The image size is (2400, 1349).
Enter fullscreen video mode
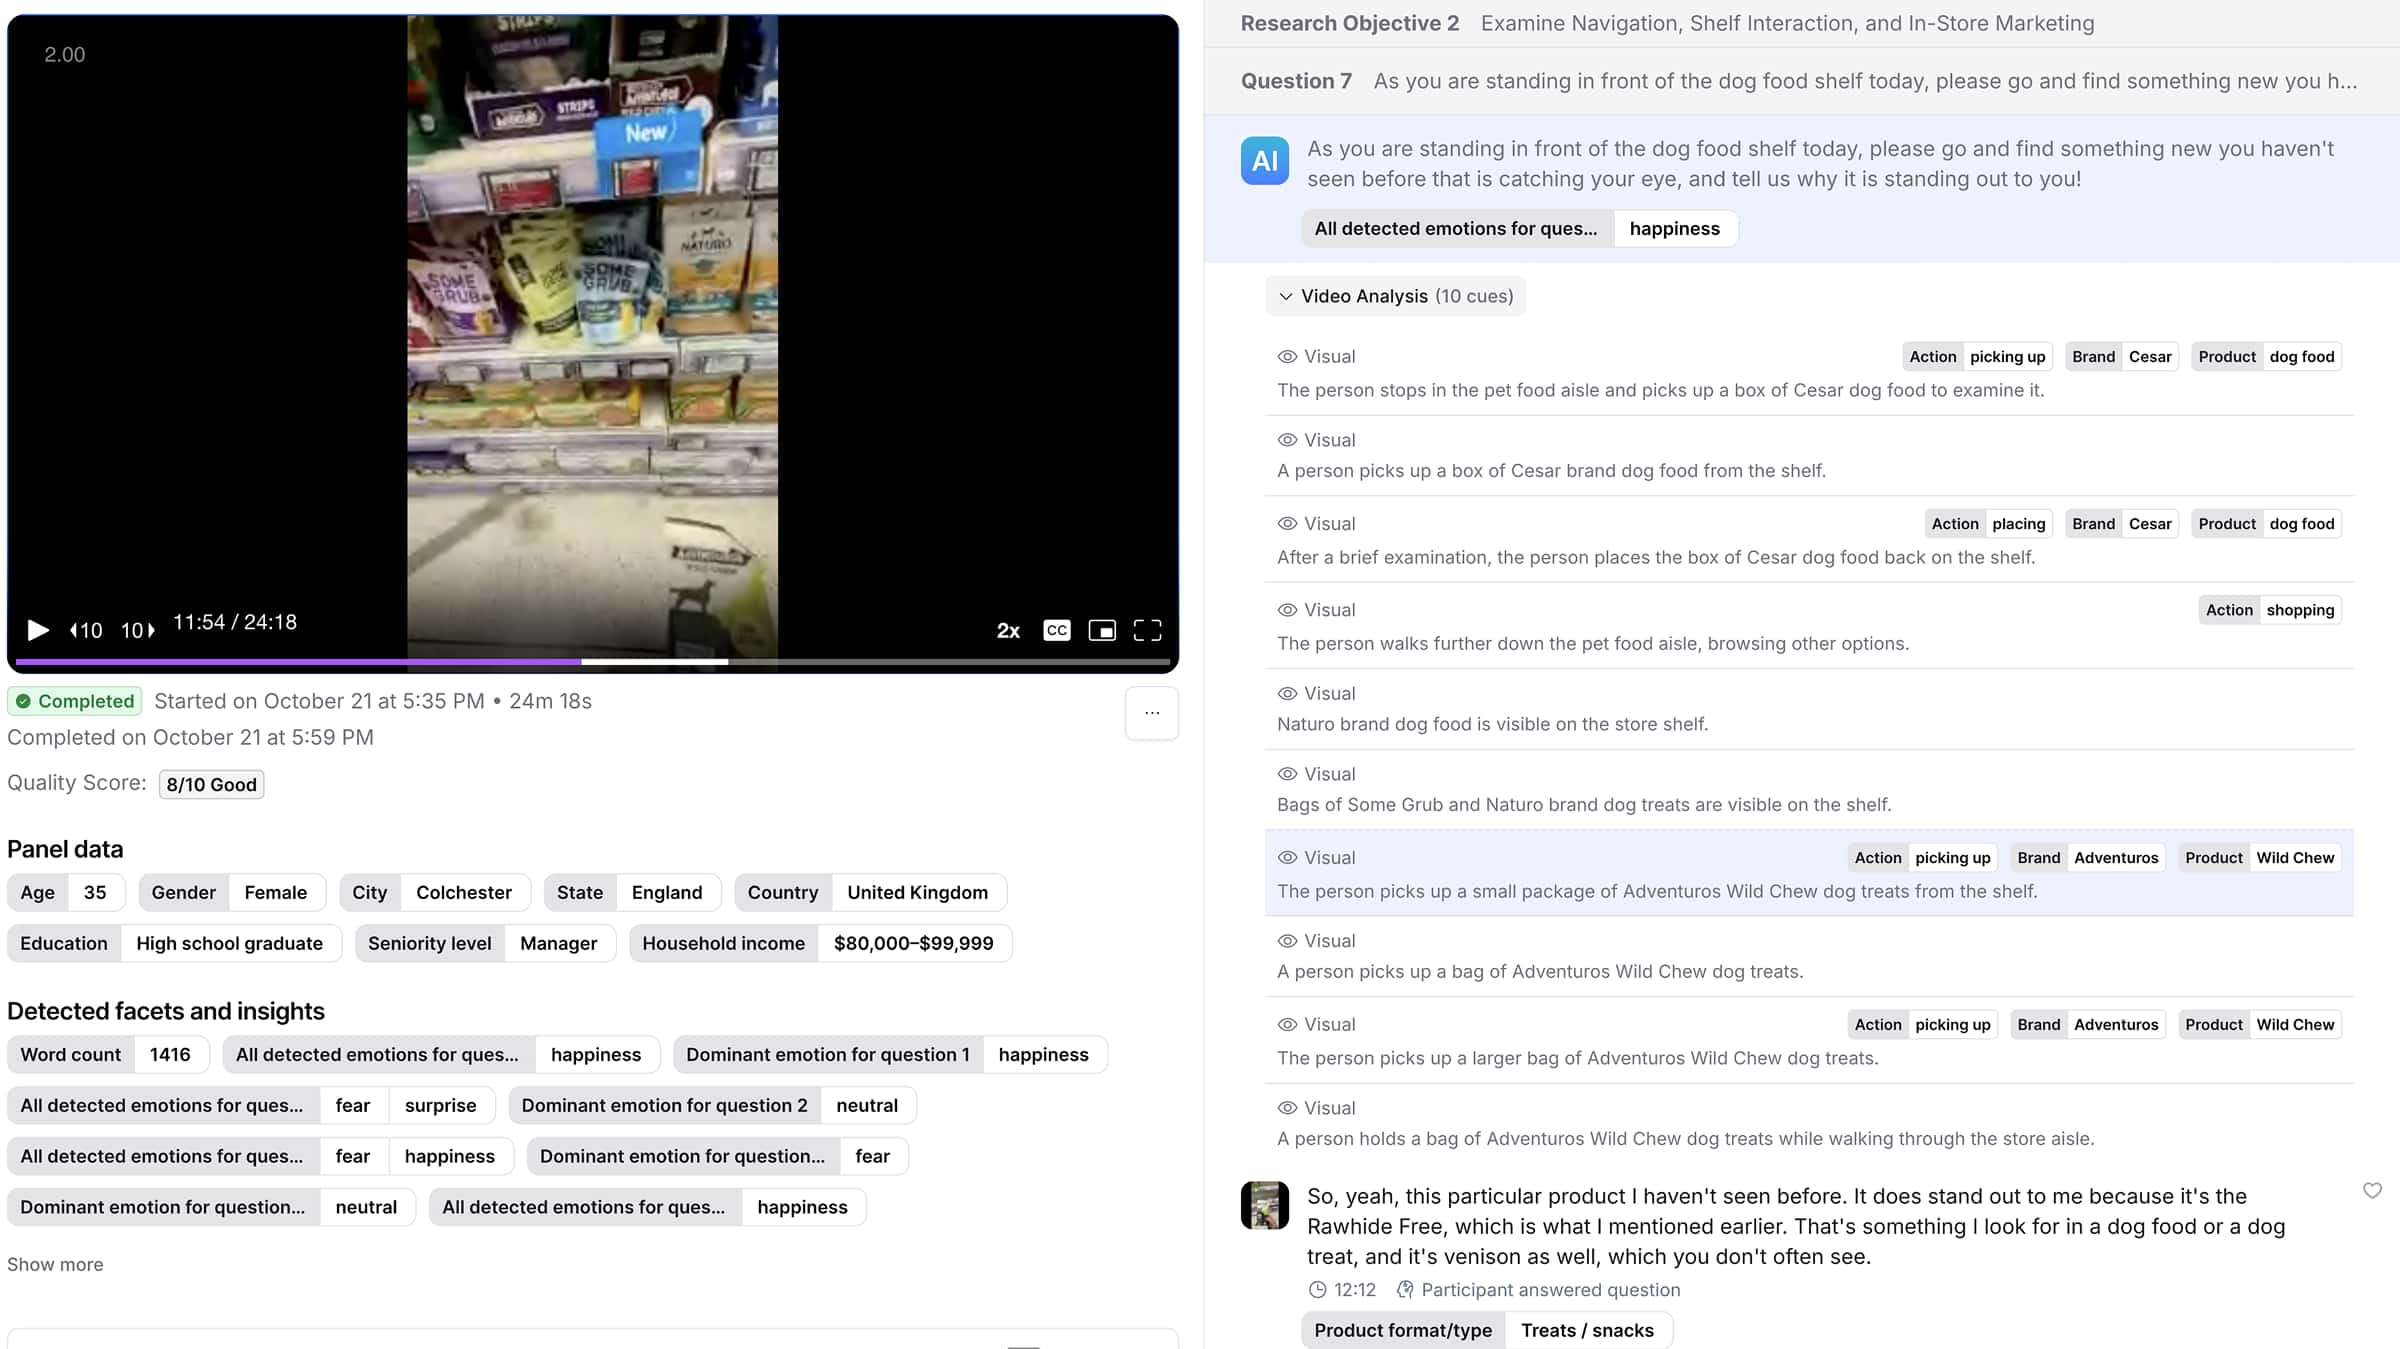pyautogui.click(x=1148, y=630)
